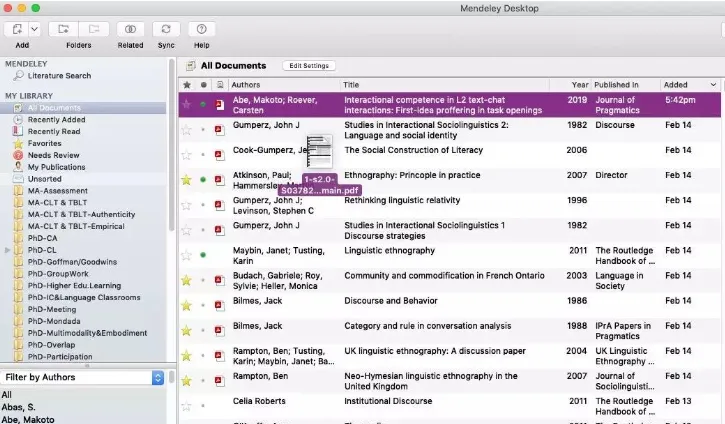Select Recently Read in My Library
This screenshot has height=424, width=725.
pyautogui.click(x=54, y=131)
